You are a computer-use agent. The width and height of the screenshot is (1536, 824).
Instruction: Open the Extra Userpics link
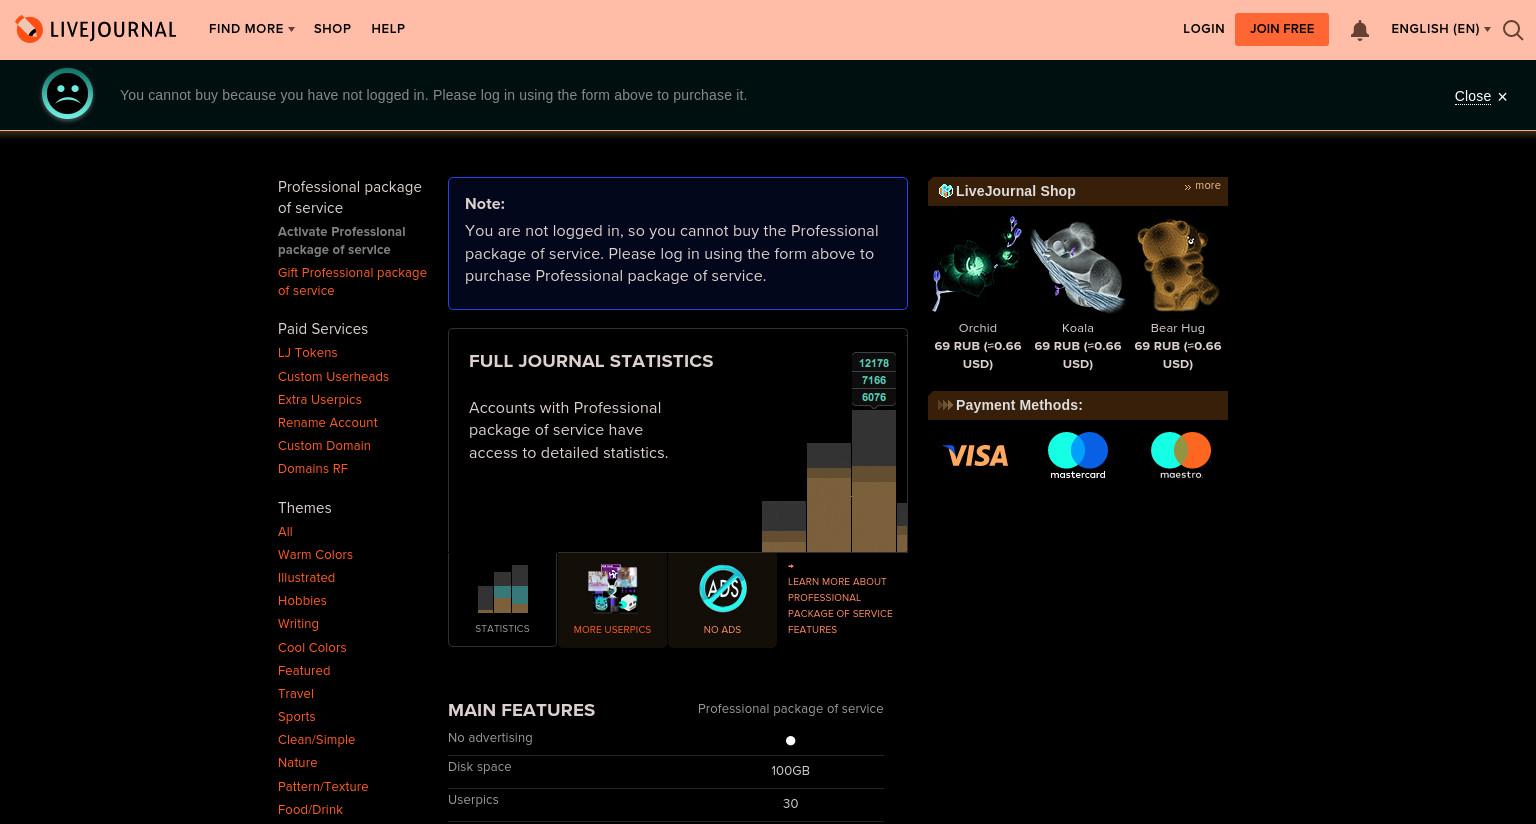tap(319, 400)
